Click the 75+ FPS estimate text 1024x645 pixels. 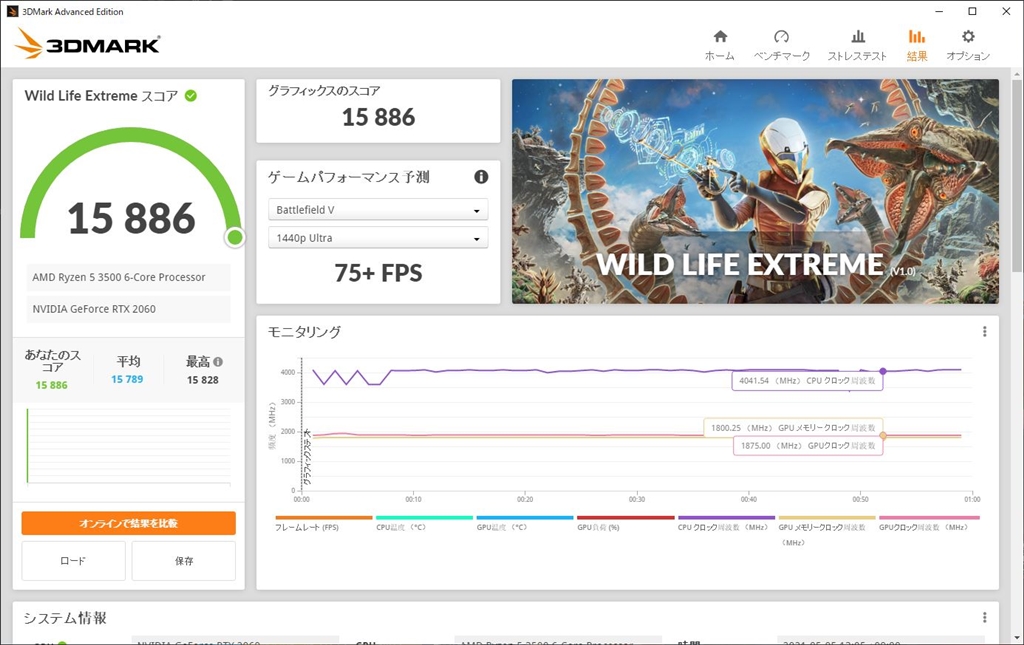pyautogui.click(x=378, y=273)
